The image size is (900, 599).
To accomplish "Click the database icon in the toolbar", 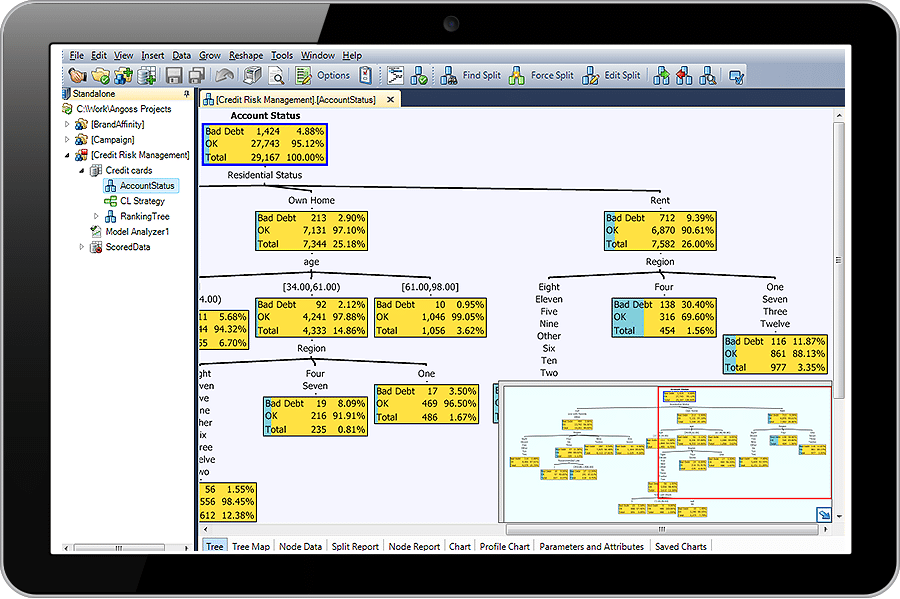I will point(148,75).
